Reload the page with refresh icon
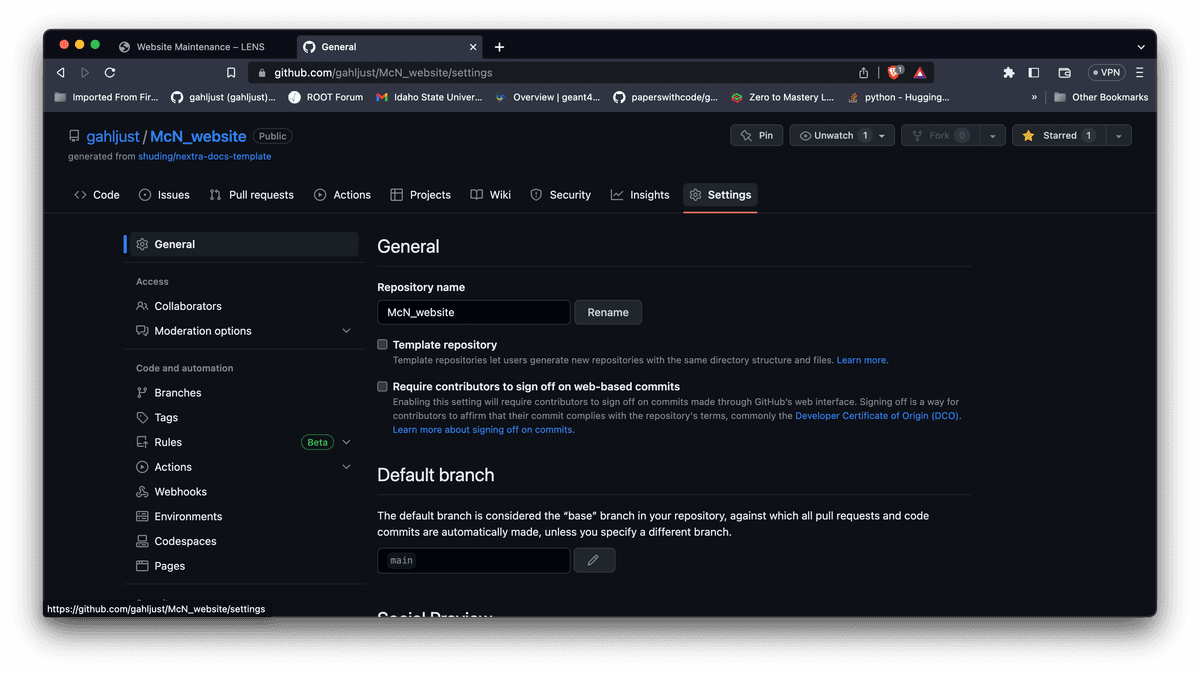 pyautogui.click(x=110, y=73)
